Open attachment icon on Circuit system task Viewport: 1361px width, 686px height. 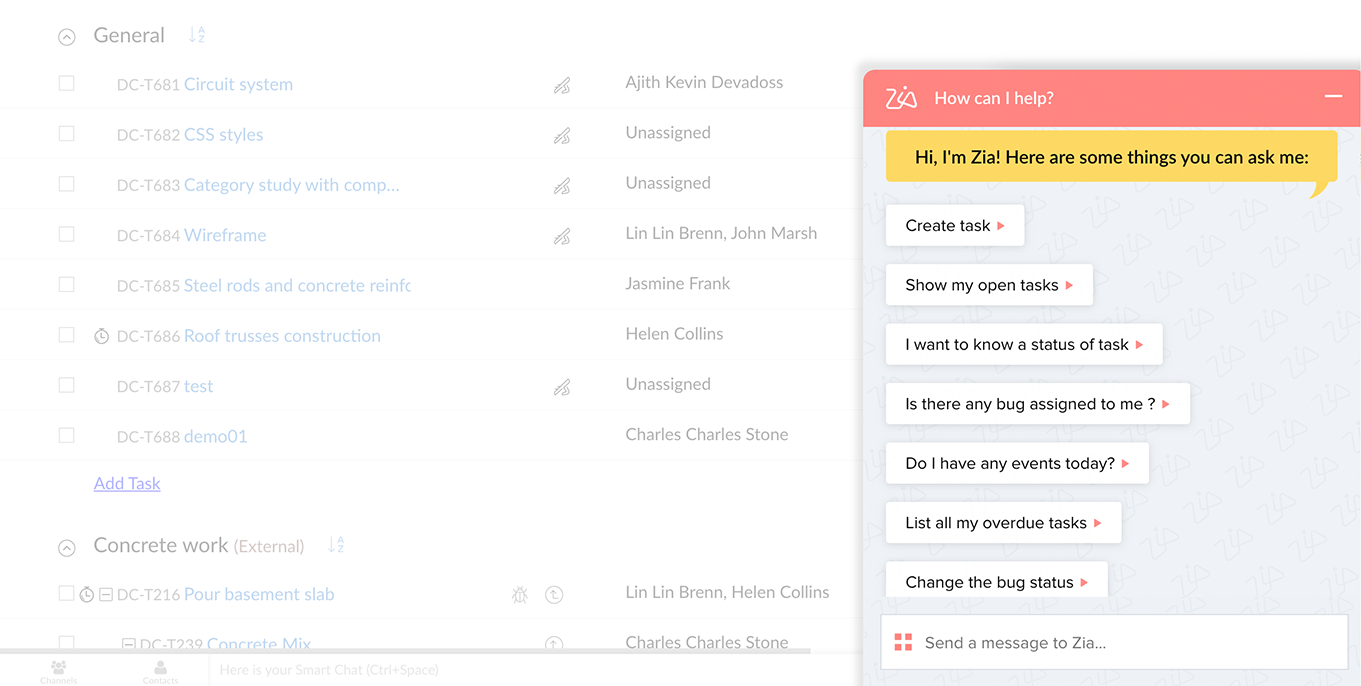pos(562,86)
